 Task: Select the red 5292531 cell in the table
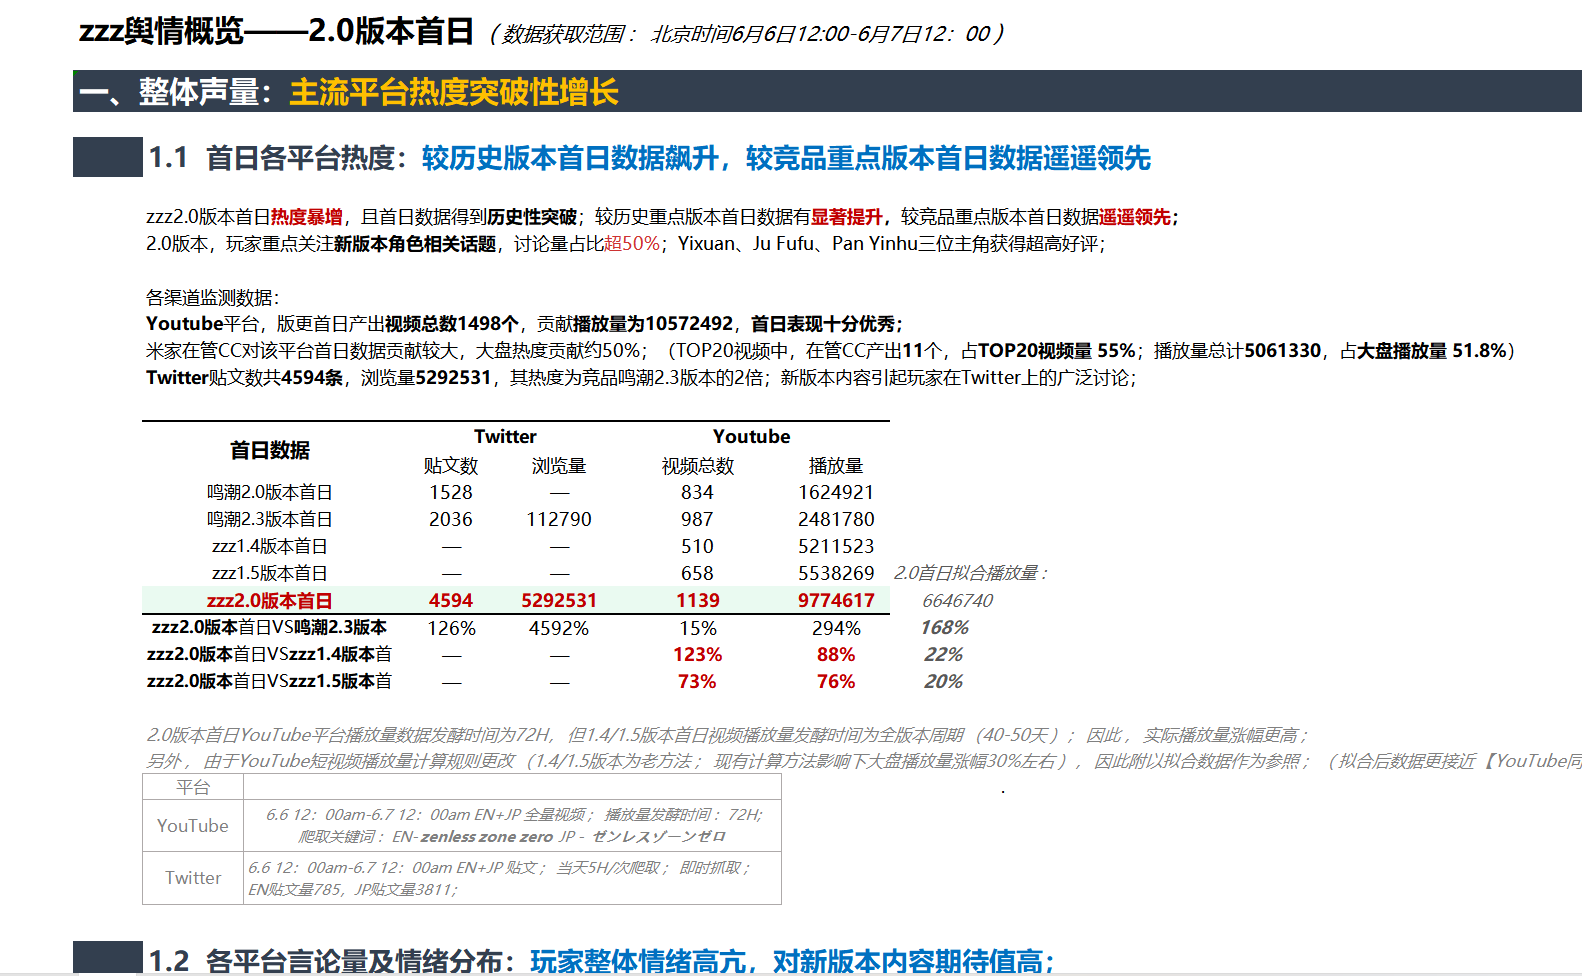559,600
